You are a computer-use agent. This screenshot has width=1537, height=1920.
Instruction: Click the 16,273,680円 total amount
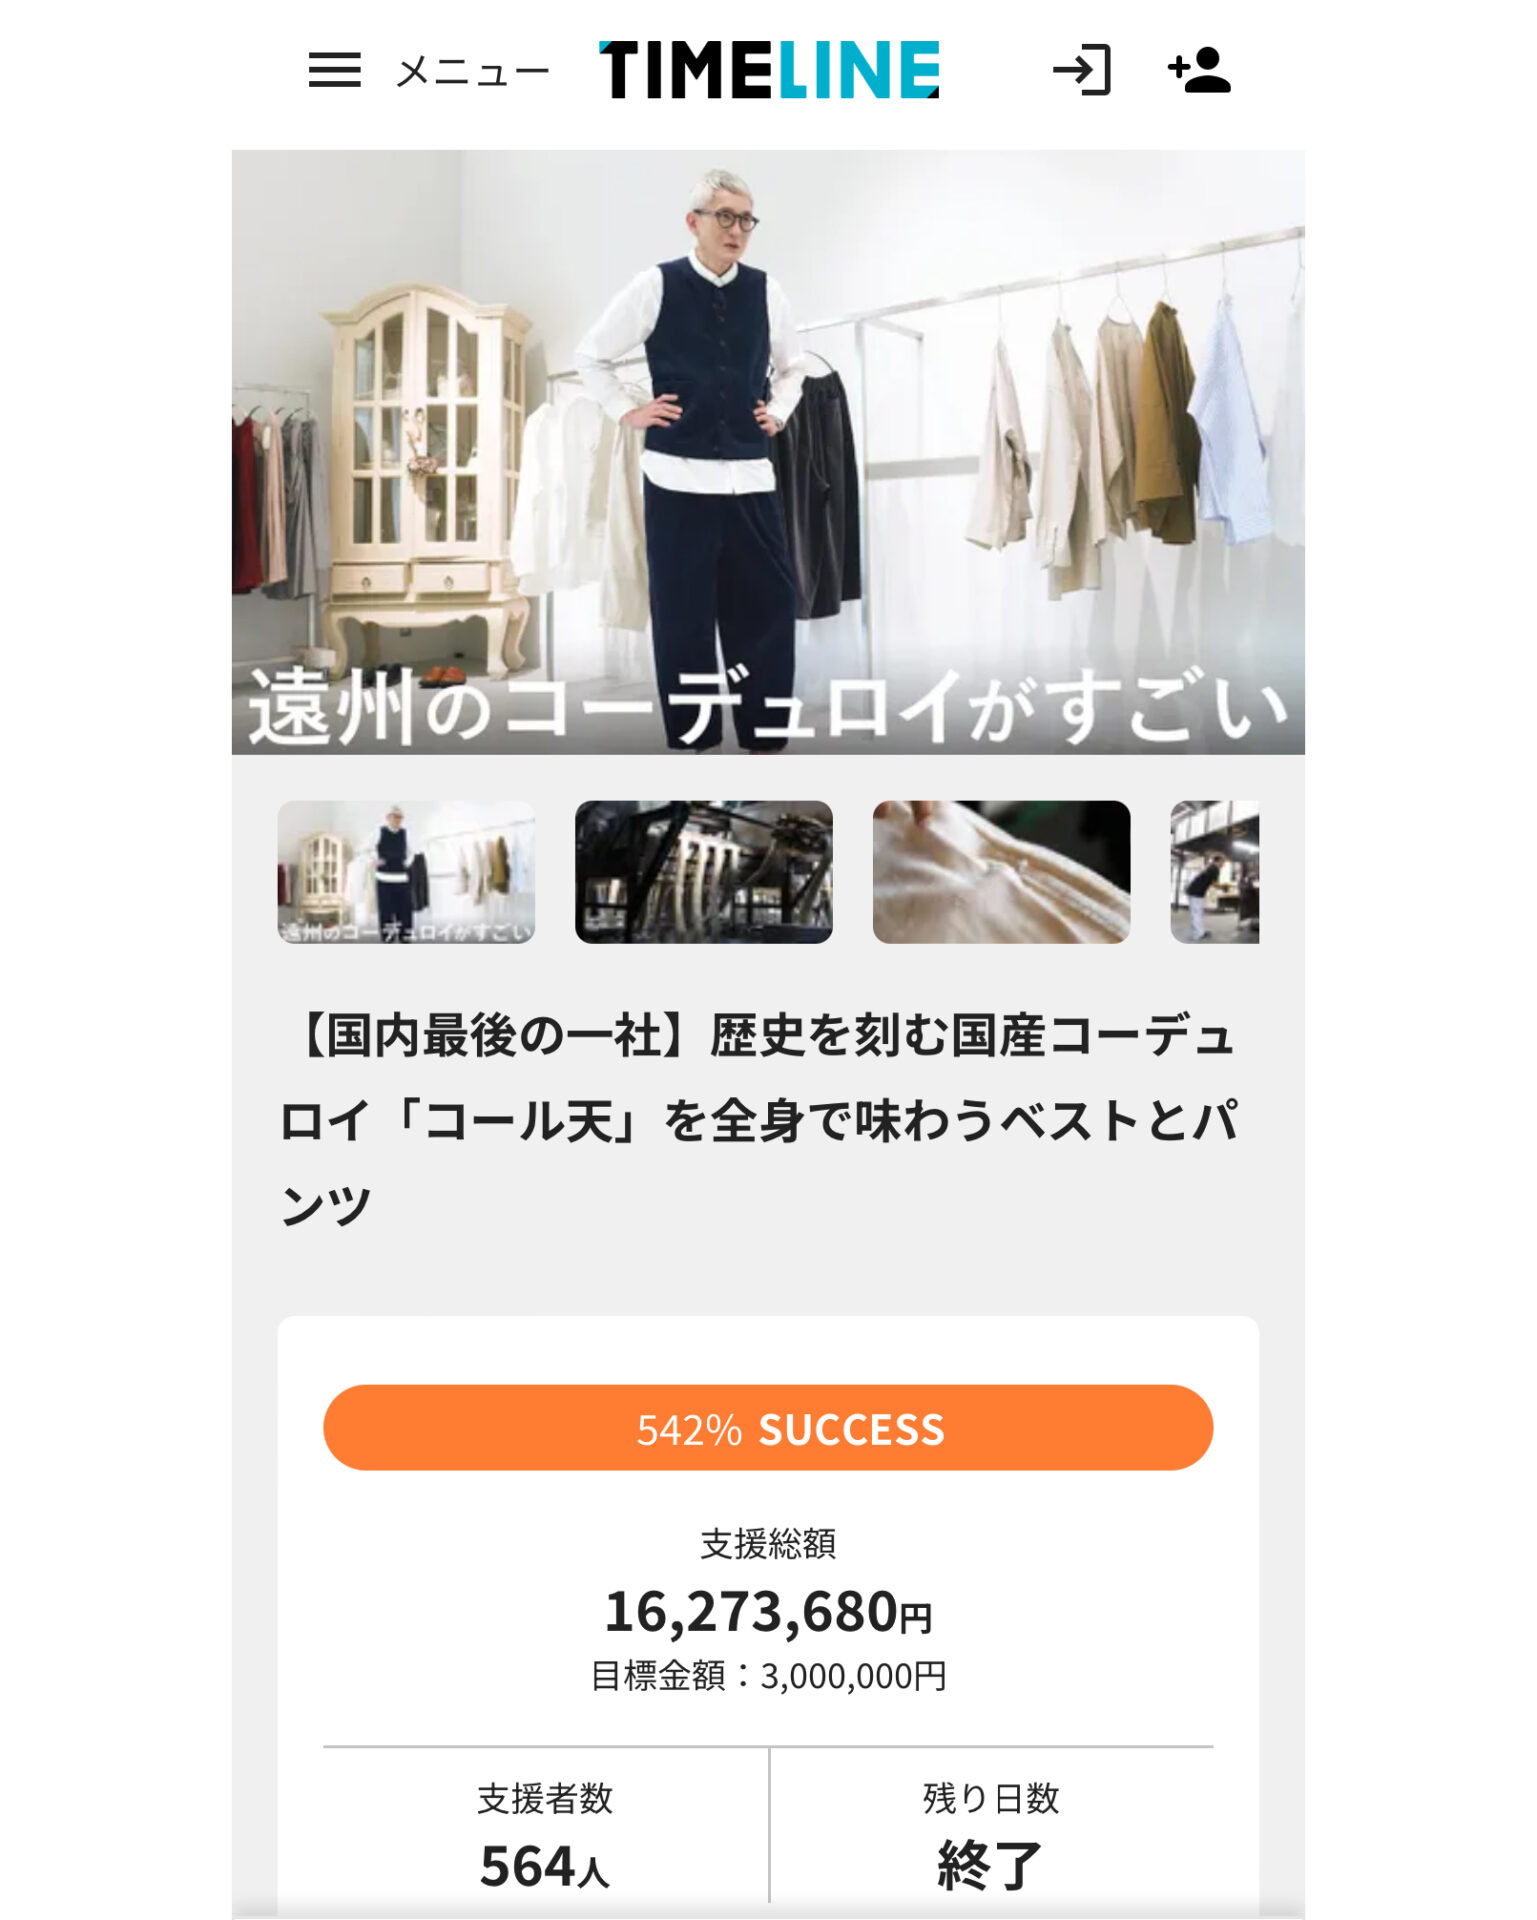pos(768,1612)
